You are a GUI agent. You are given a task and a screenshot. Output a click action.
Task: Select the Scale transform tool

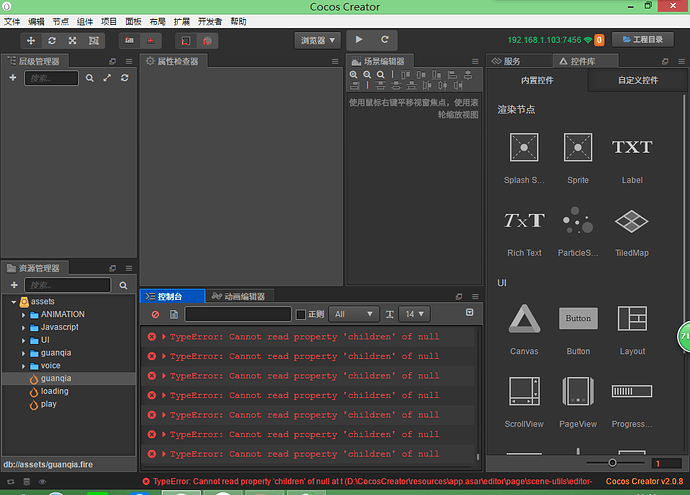pyautogui.click(x=73, y=41)
